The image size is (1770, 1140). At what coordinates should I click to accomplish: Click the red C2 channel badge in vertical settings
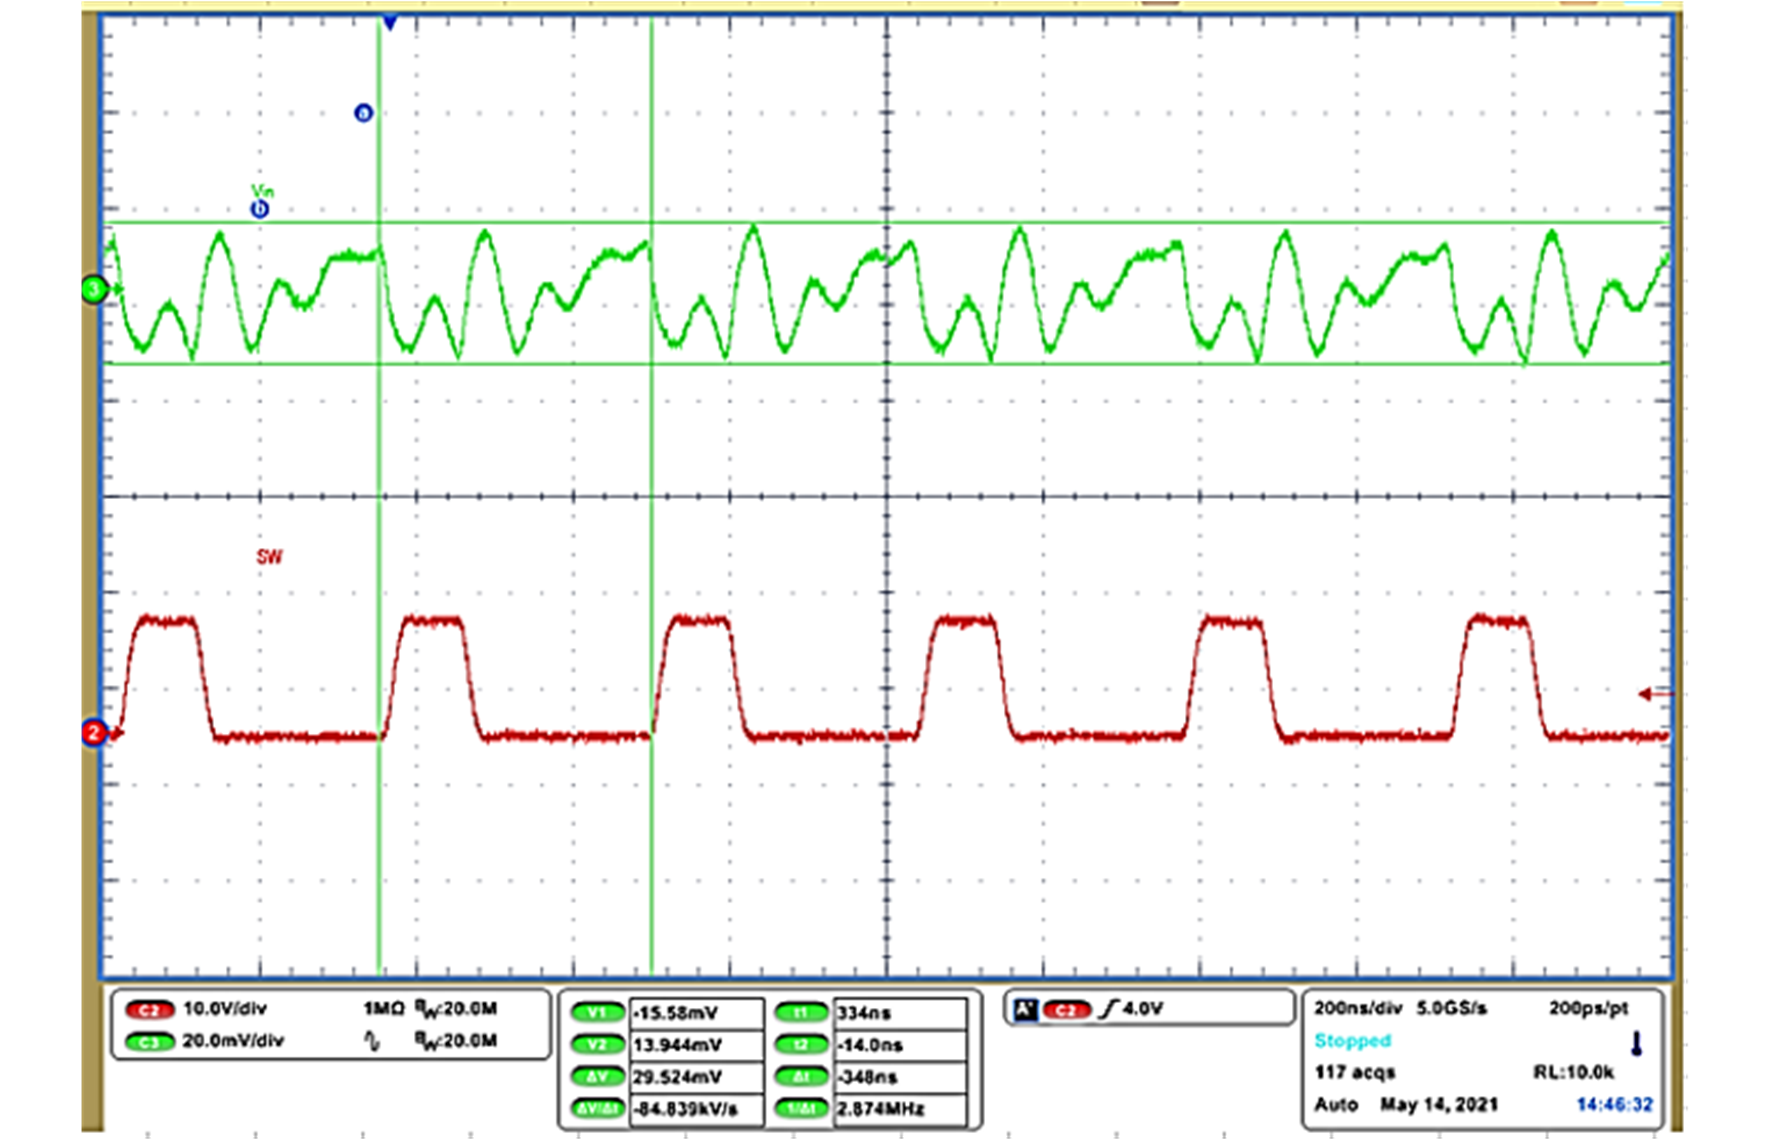(x=149, y=1010)
